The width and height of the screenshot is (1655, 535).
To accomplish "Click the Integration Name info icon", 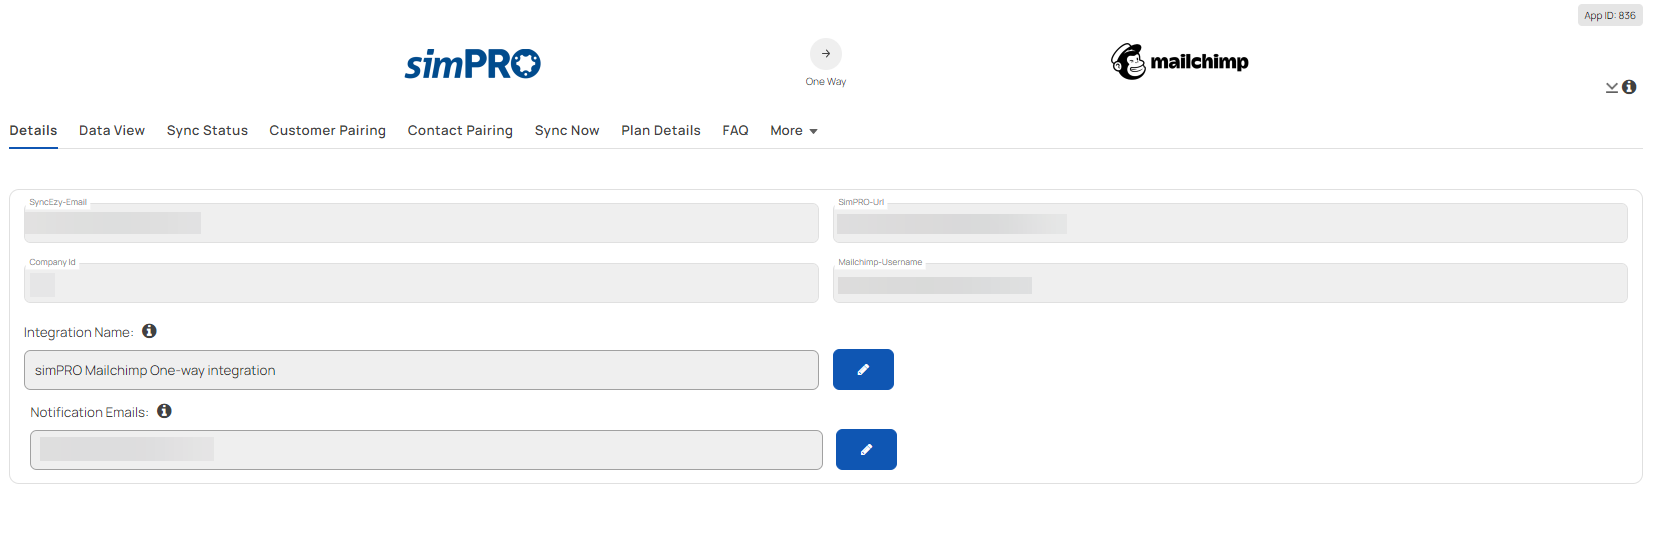I will [149, 331].
